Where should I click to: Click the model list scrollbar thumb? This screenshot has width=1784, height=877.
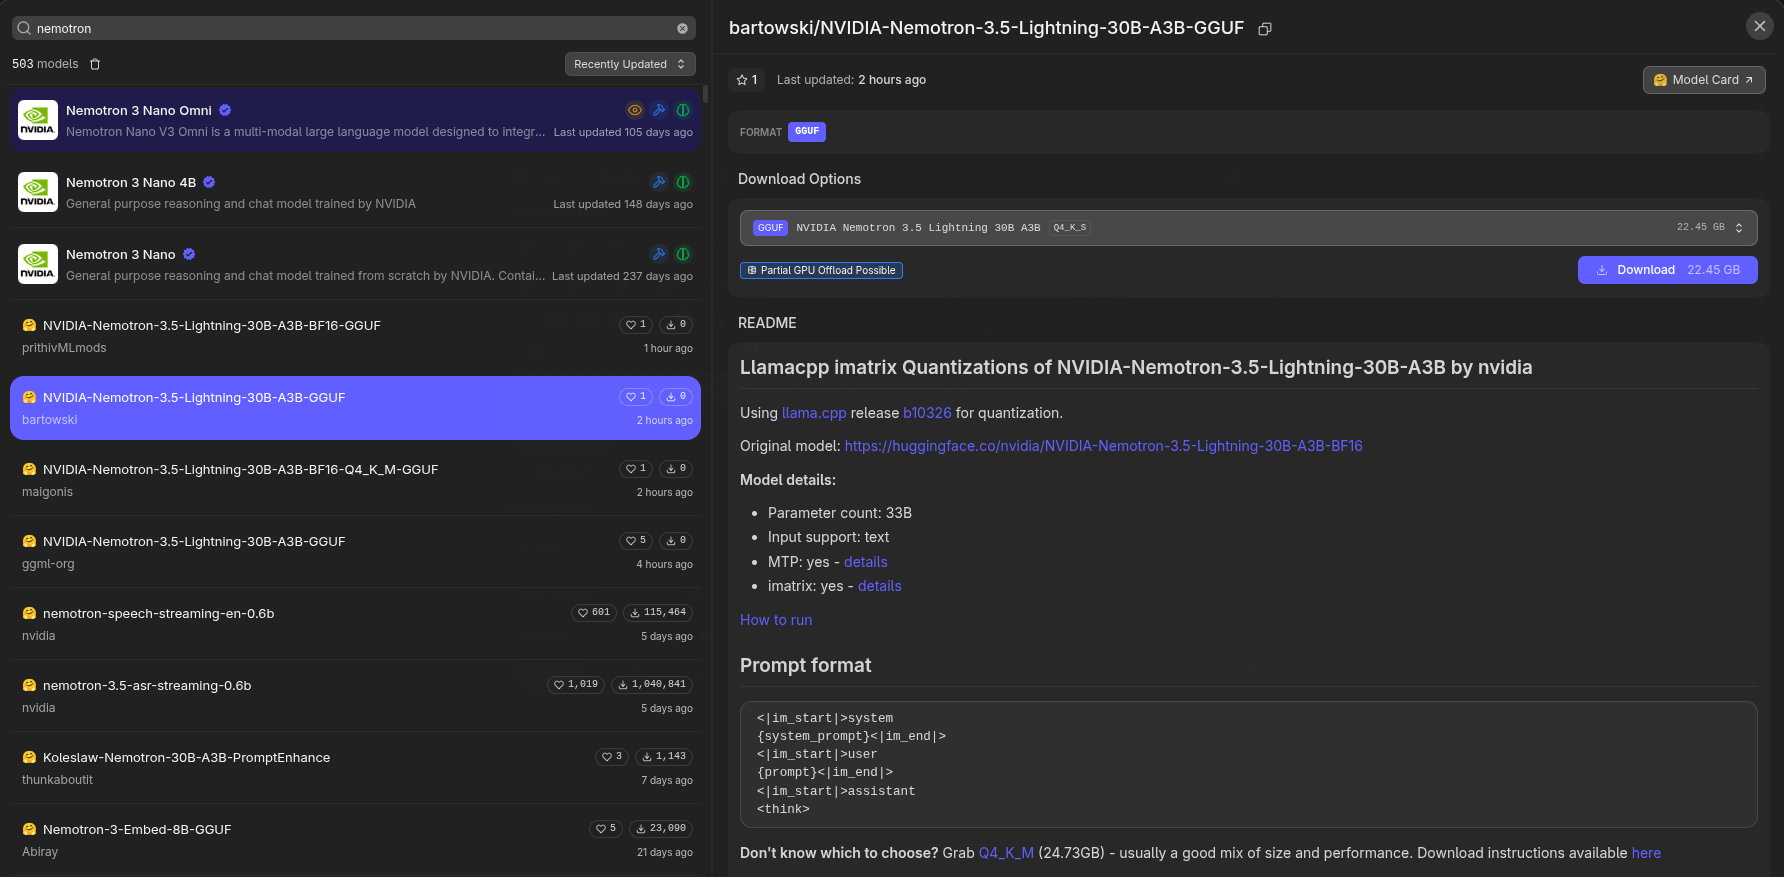[706, 95]
